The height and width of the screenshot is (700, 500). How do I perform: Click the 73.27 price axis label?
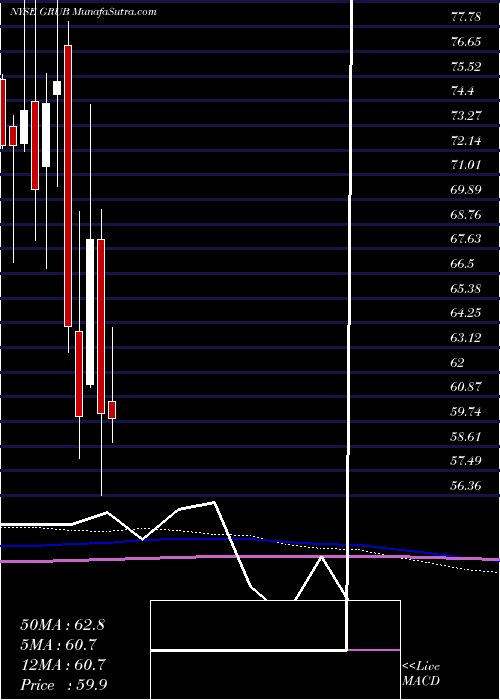467,116
